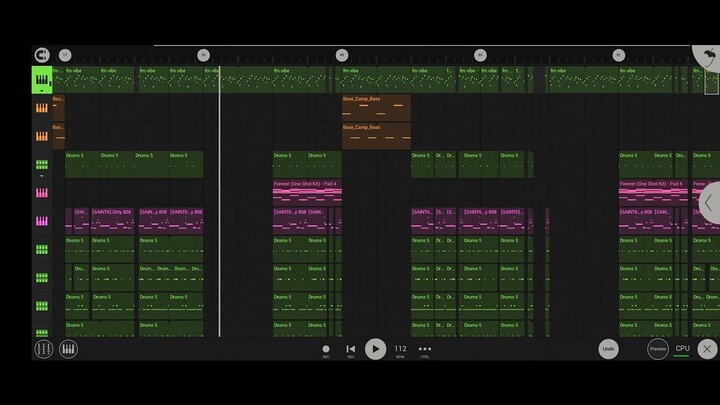
Task: Select the Forever (One Shot Kit) Pad 4 clip near bar 81
Action: (x=653, y=193)
